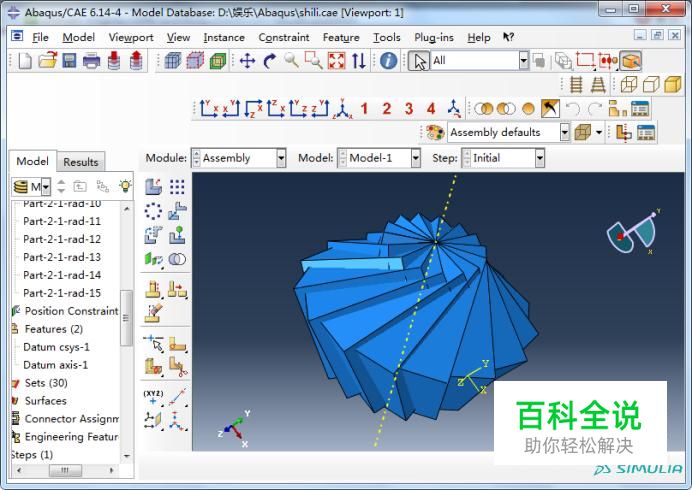Select the Pan View tool

pos(247,60)
